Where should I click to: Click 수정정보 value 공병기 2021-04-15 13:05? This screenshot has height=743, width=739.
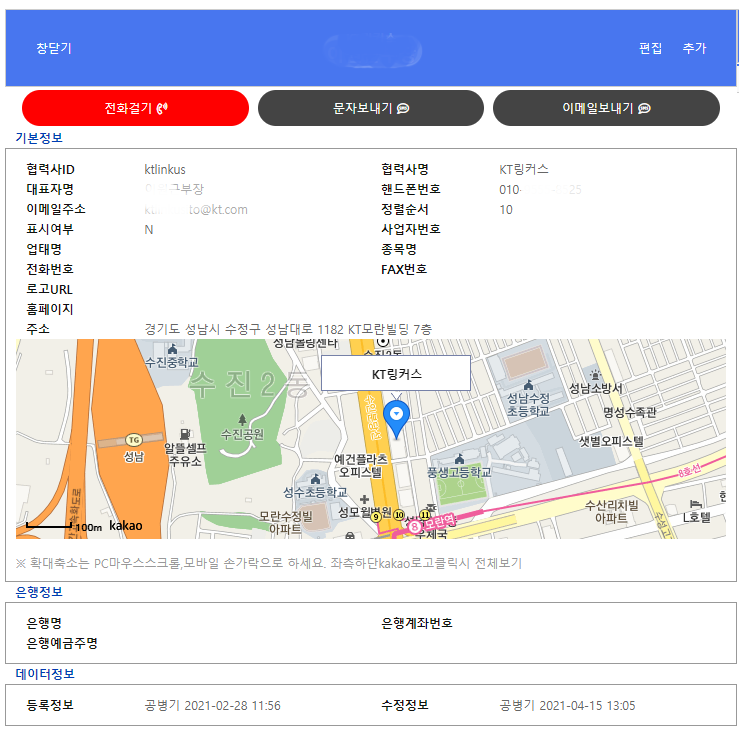pyautogui.click(x=567, y=706)
